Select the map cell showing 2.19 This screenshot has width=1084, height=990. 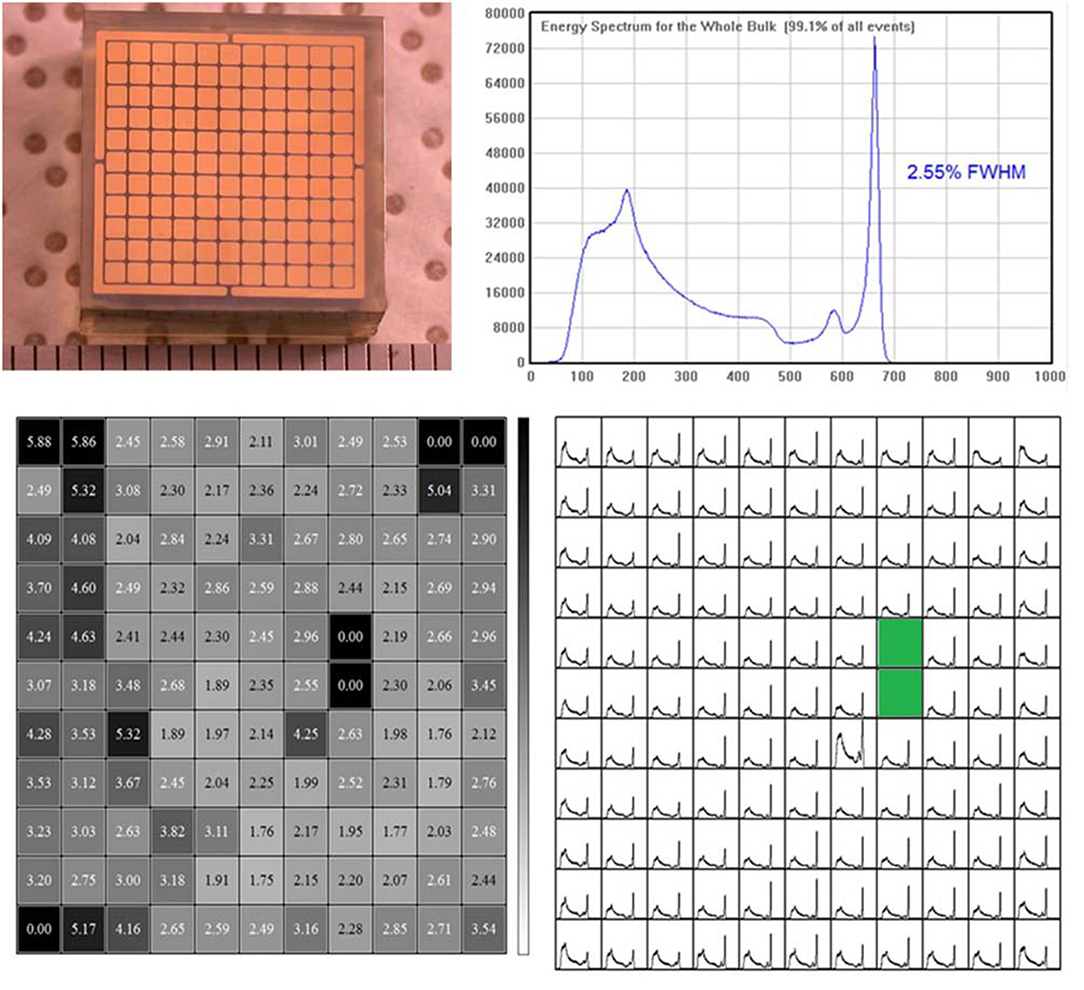(x=395, y=636)
